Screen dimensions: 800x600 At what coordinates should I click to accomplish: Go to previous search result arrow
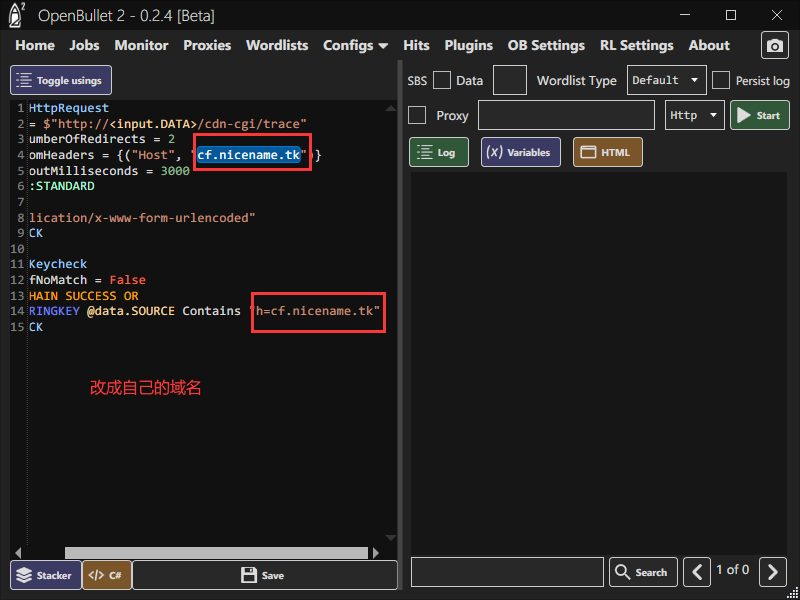(x=697, y=572)
